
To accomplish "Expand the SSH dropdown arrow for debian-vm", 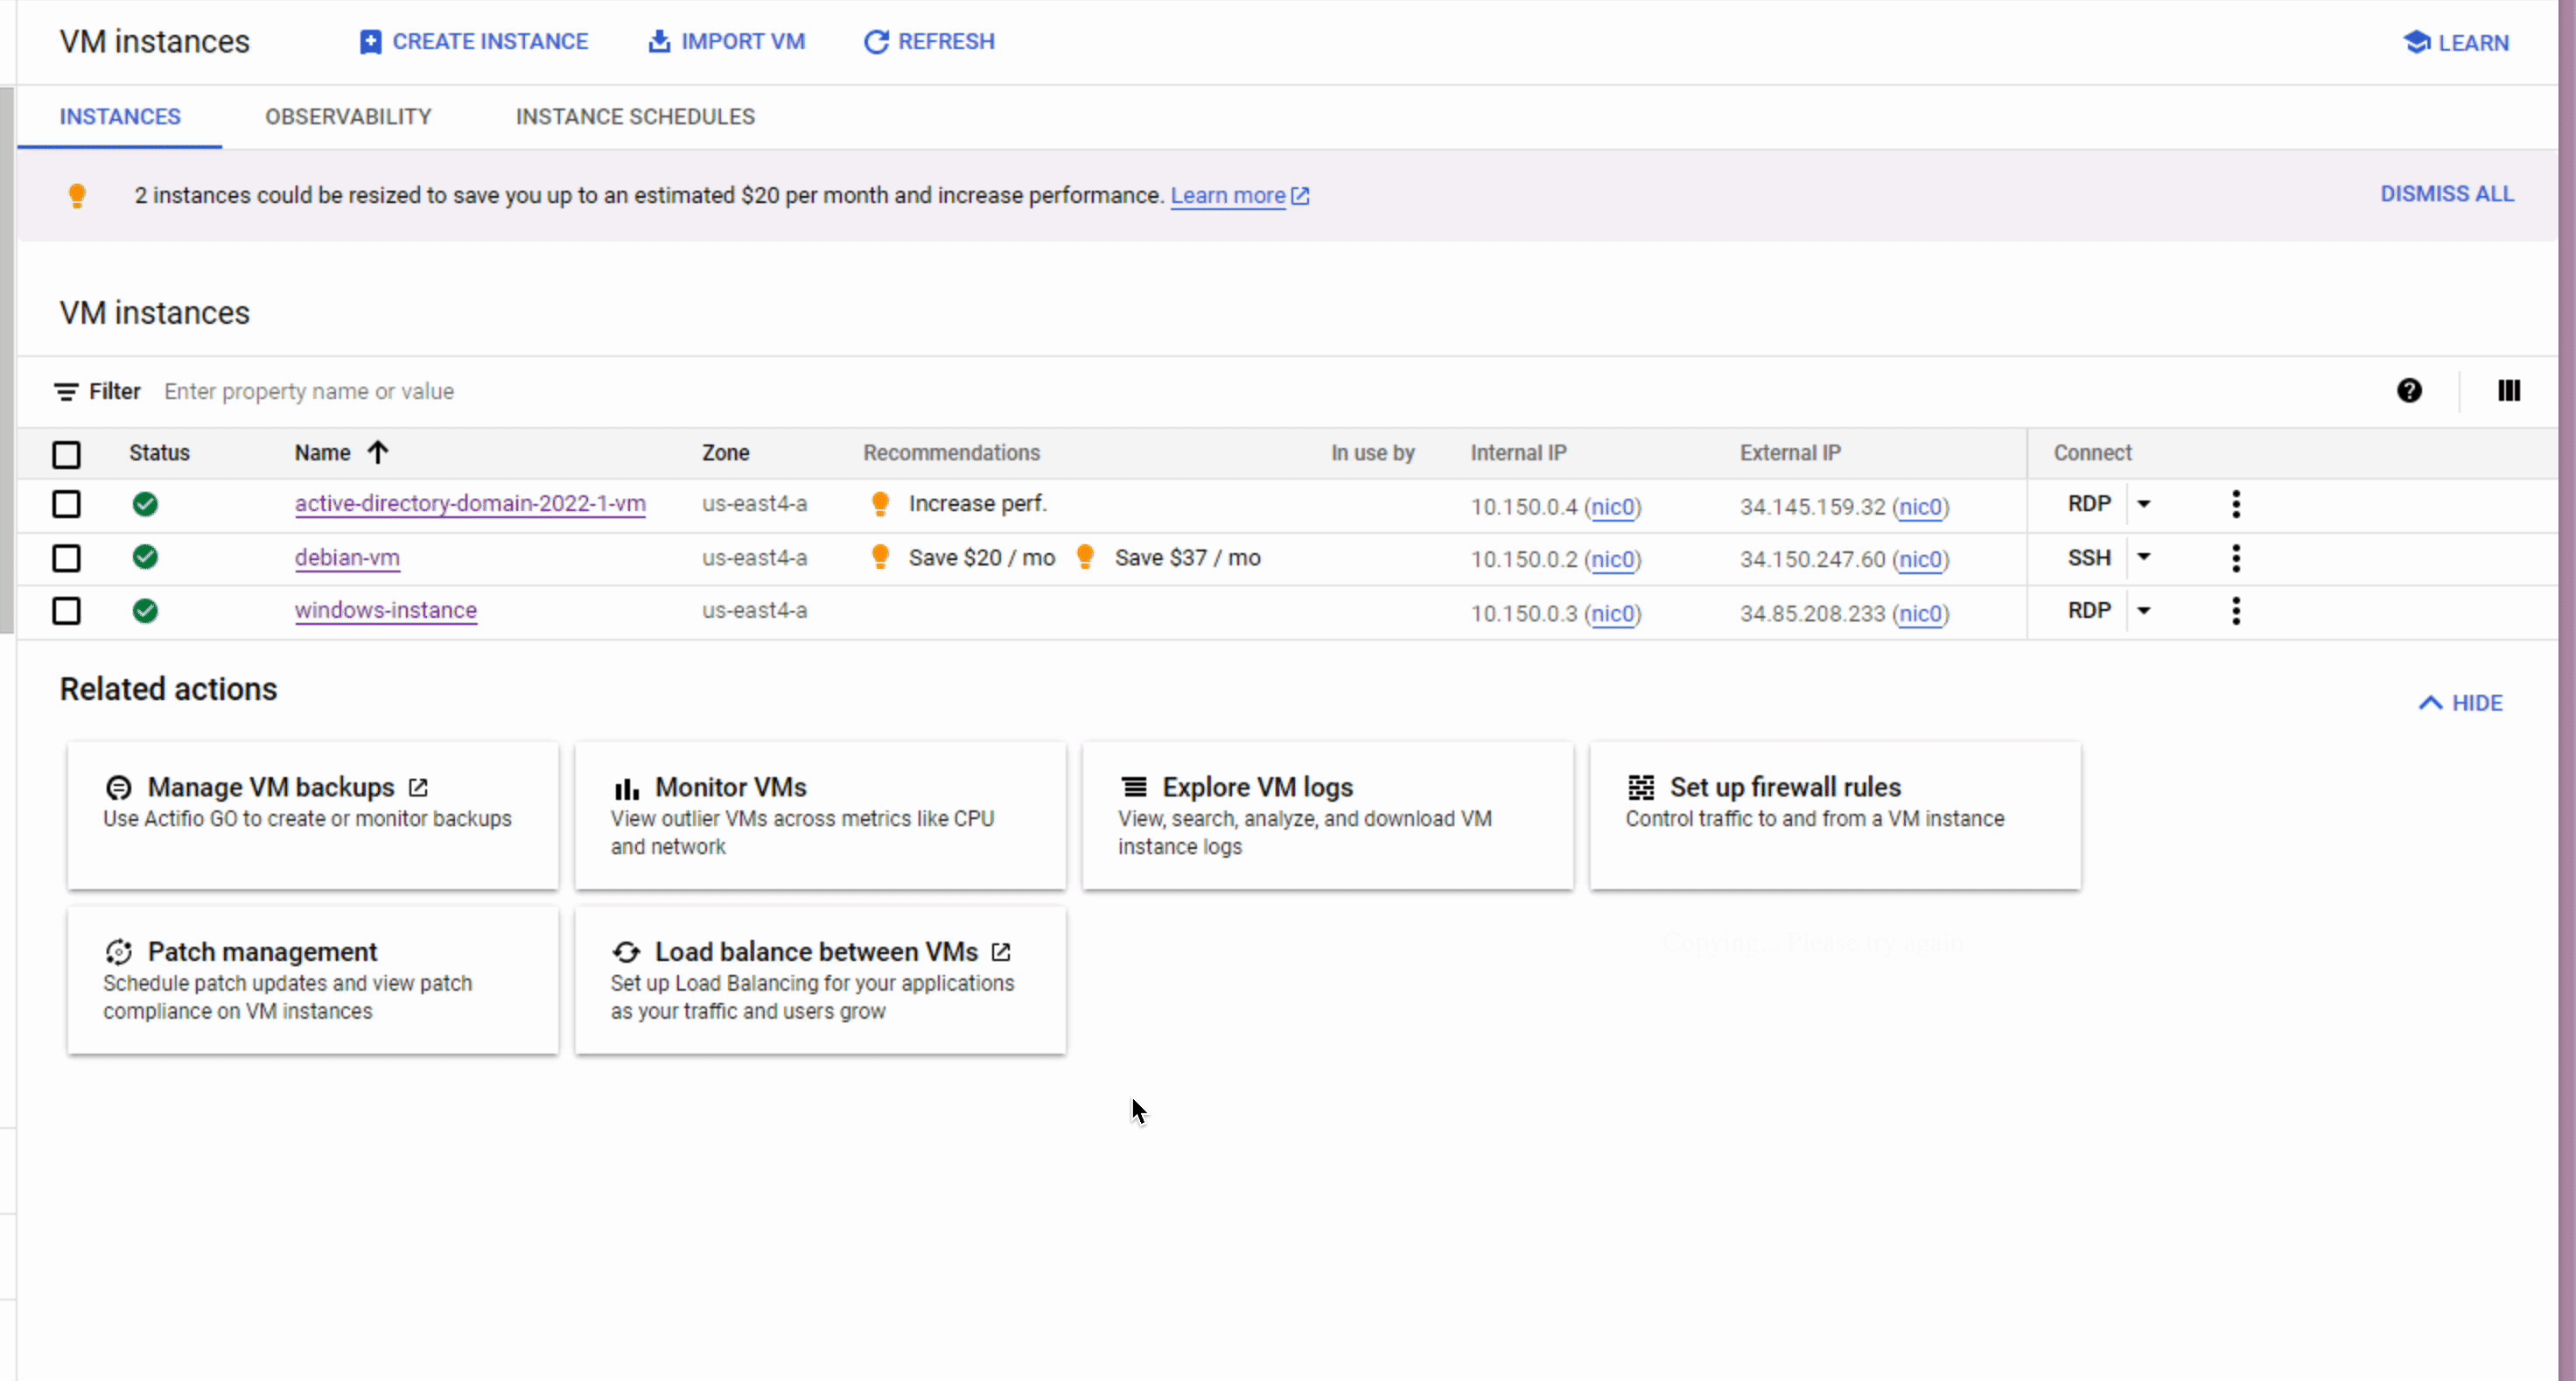I will pyautogui.click(x=2144, y=557).
